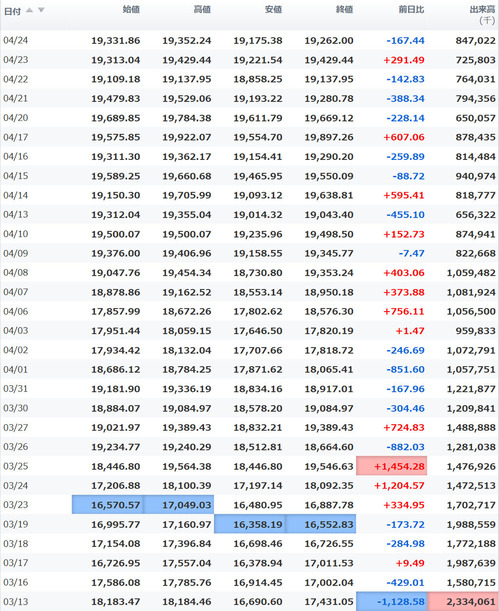Select the highlighted opening value 16,570.57
The width and height of the screenshot is (499, 611).
(x=108, y=505)
